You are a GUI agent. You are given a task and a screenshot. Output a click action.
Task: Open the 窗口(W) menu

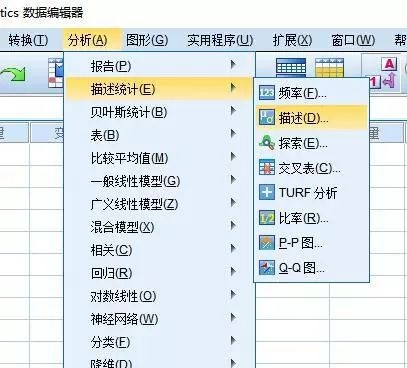click(x=353, y=40)
